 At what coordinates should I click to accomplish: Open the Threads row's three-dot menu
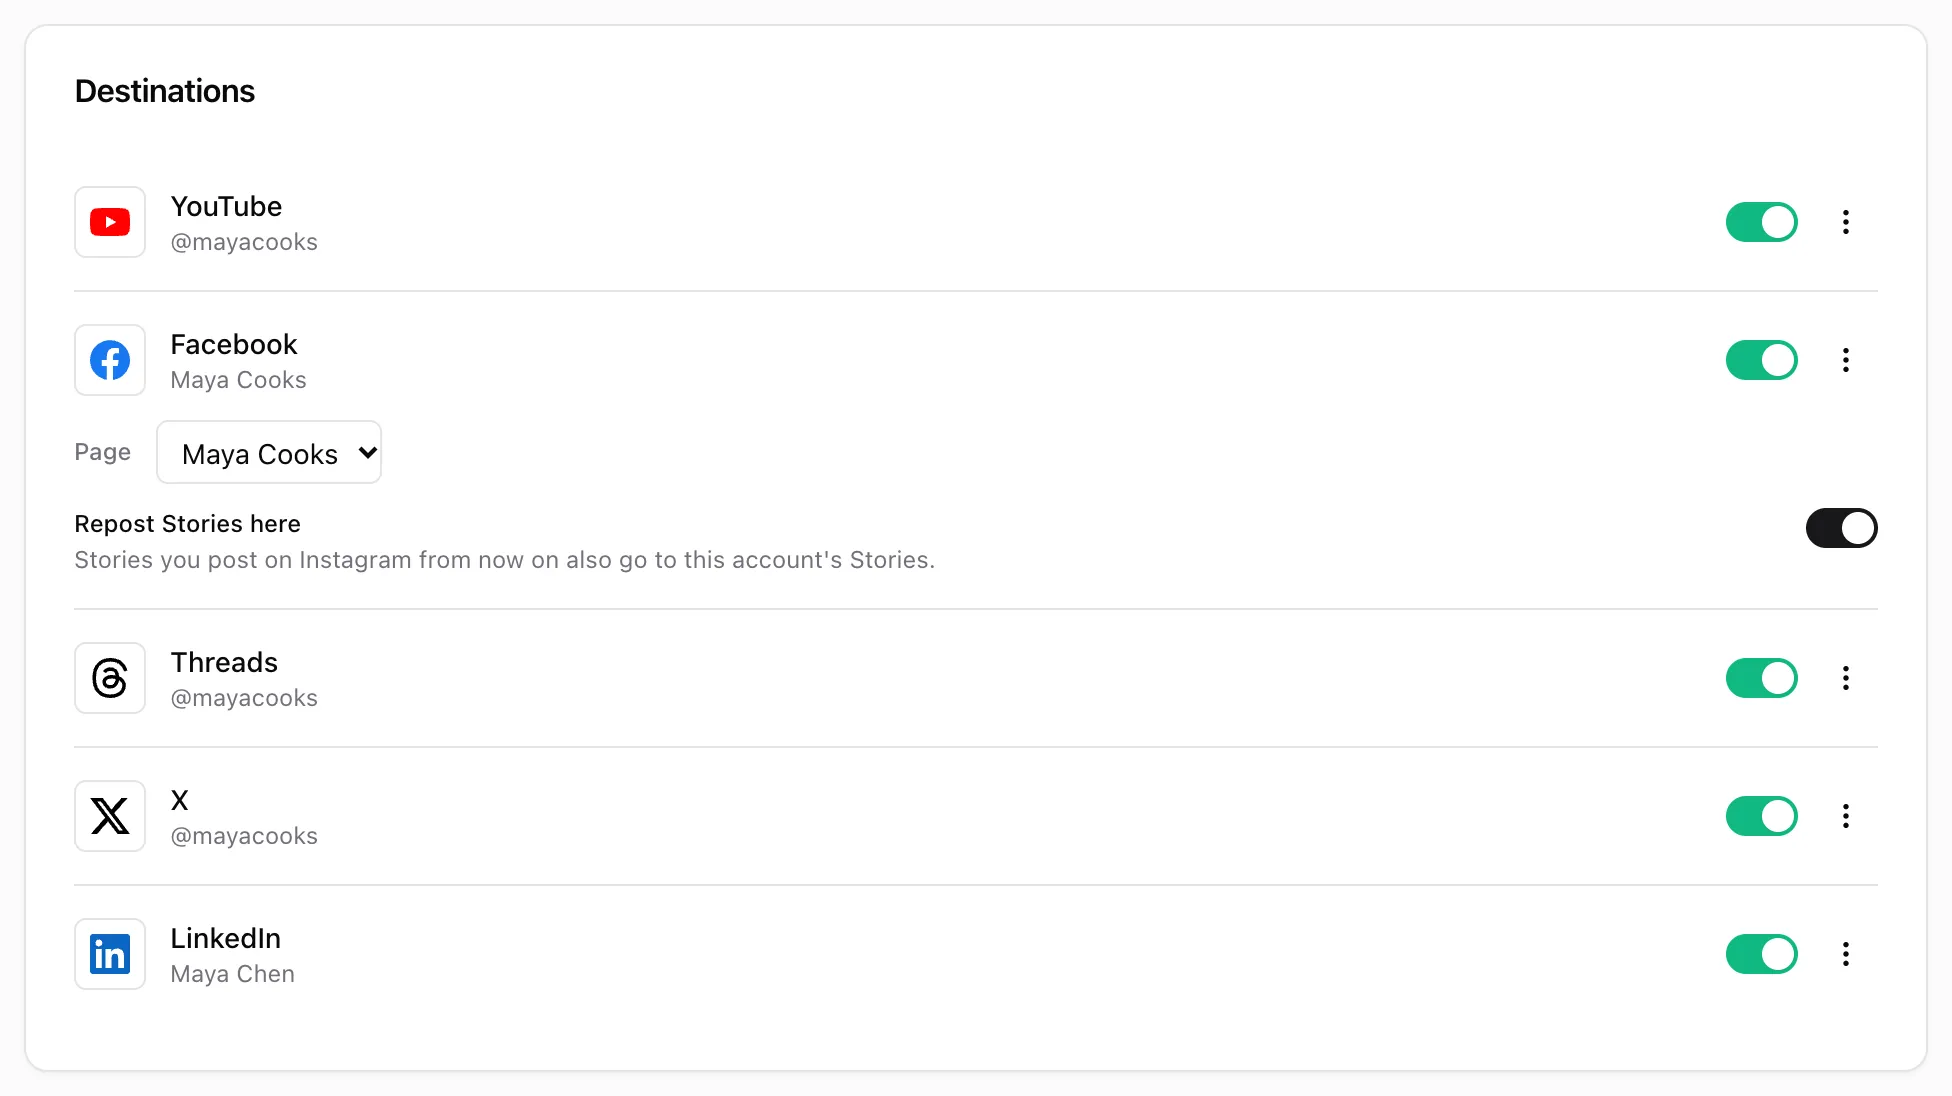[1846, 678]
